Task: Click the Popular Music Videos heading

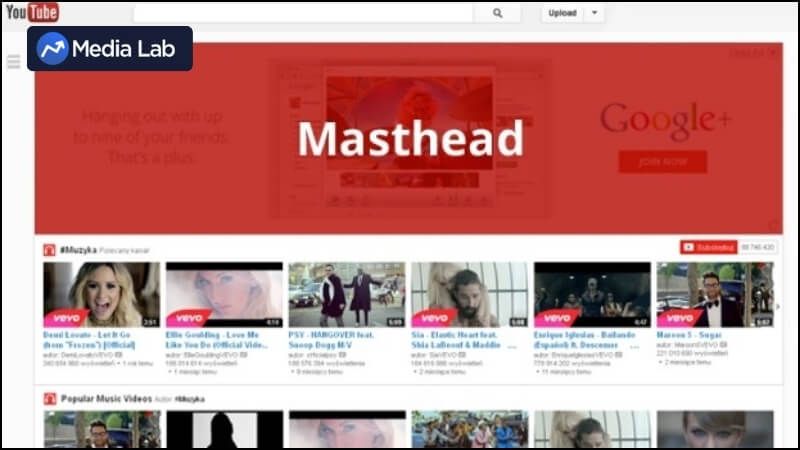Action: [x=106, y=398]
